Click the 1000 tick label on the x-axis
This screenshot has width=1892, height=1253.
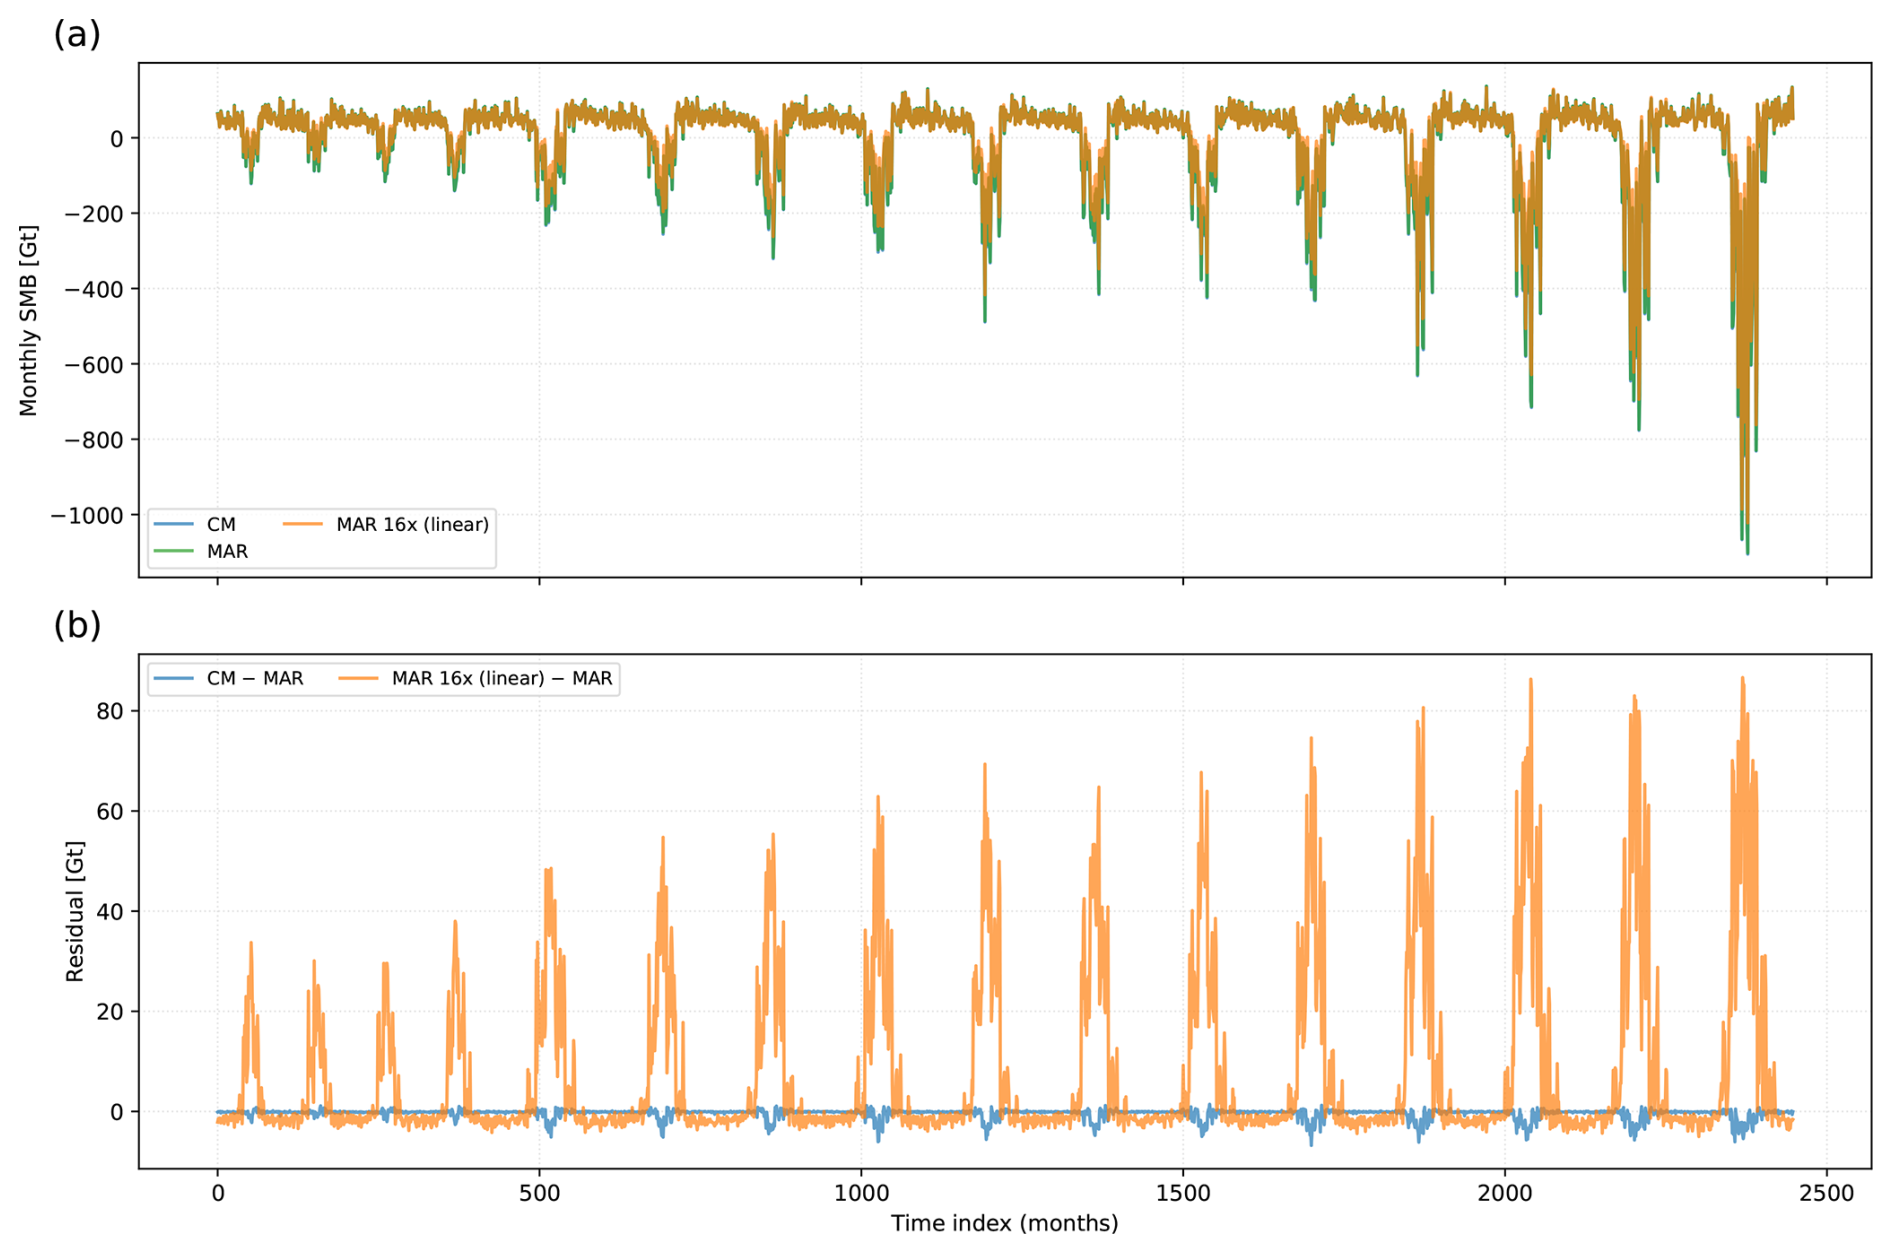click(861, 1193)
